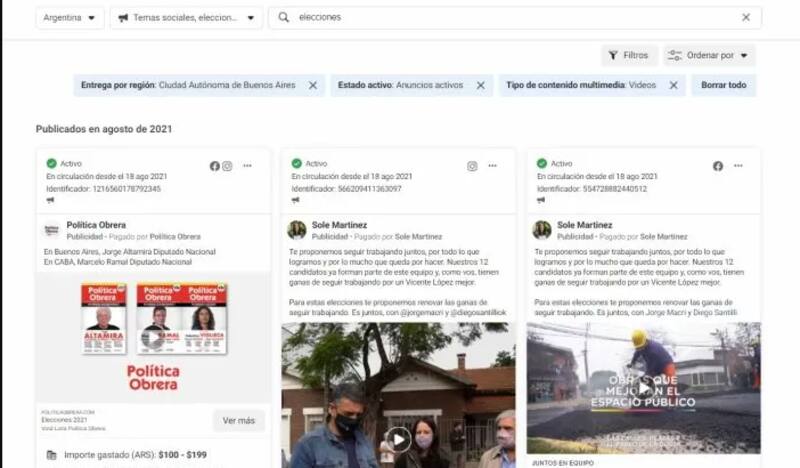
Task: Clear the search field with the X icon
Action: tap(745, 17)
